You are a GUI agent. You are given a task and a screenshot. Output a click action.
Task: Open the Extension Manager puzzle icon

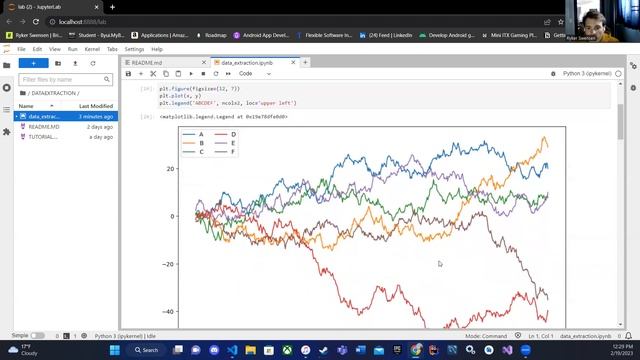(x=7, y=132)
